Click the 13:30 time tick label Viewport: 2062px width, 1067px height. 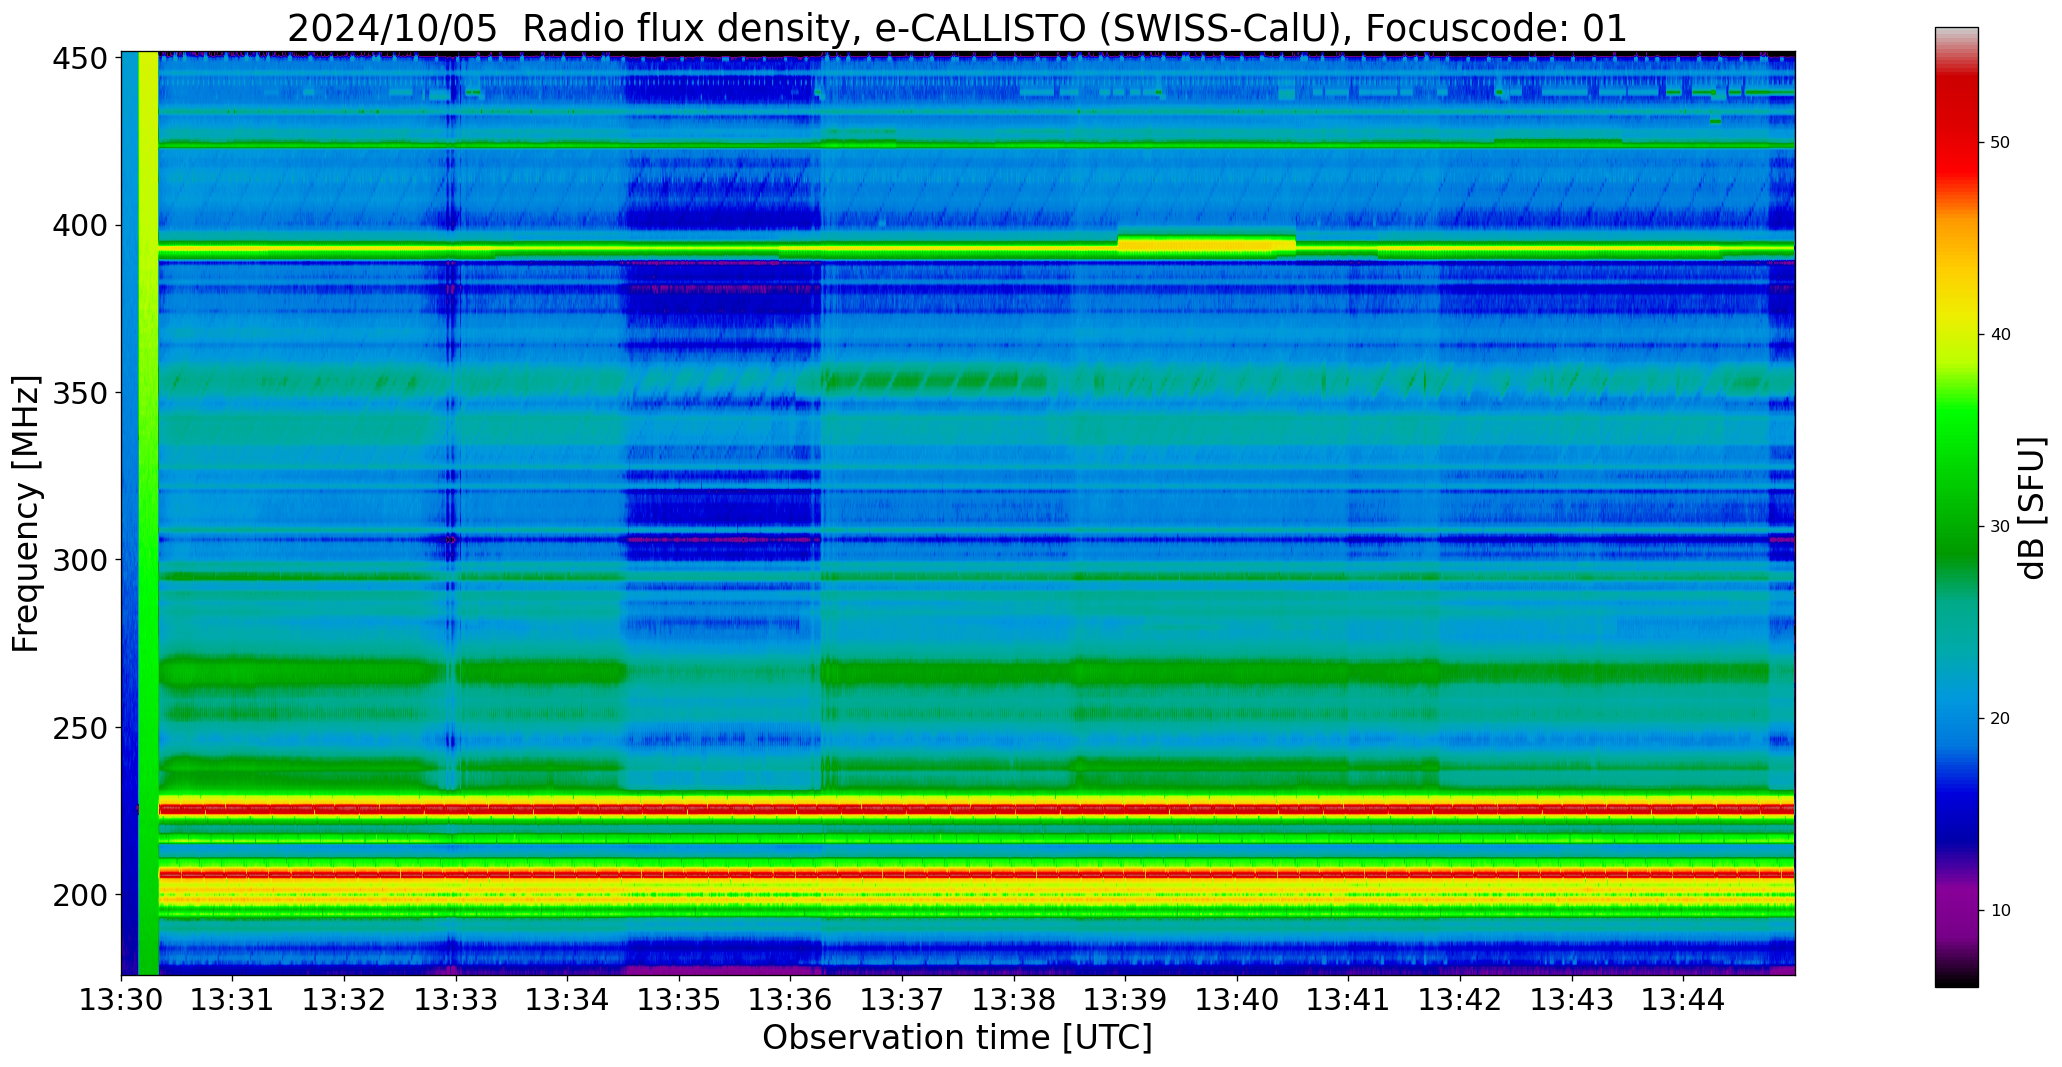122,1000
